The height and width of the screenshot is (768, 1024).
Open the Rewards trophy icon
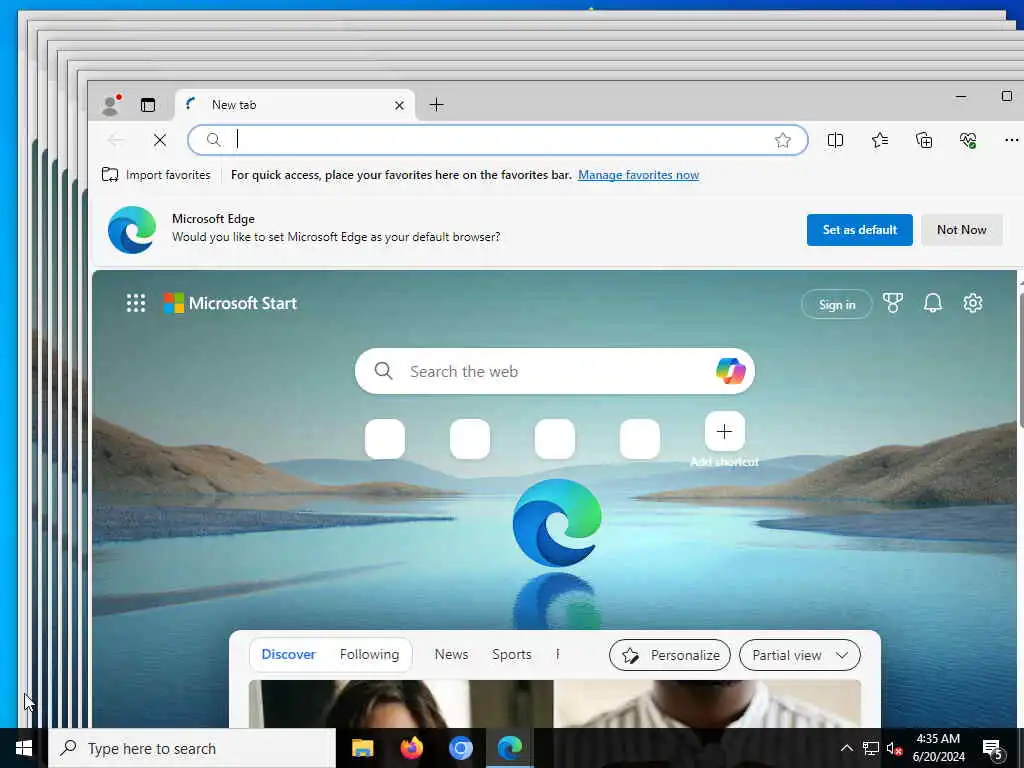[893, 303]
